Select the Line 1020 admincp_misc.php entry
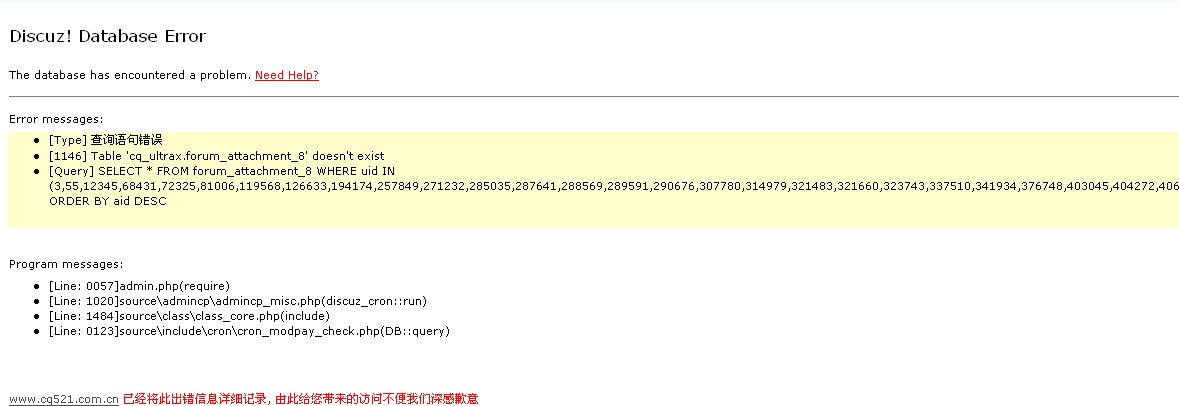The width and height of the screenshot is (1179, 406). click(238, 301)
